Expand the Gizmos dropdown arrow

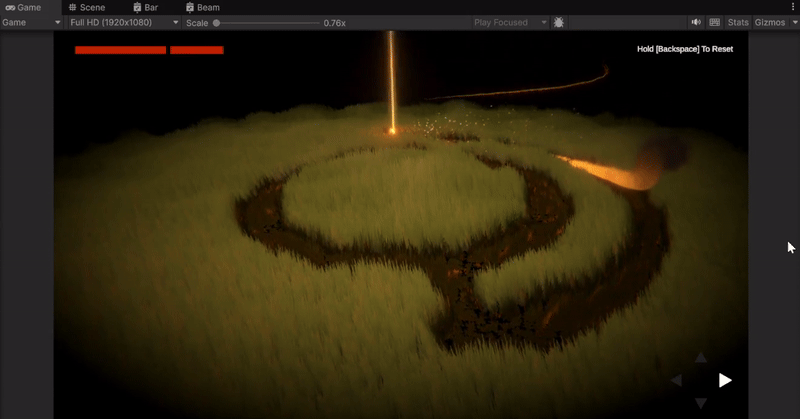(x=794, y=22)
